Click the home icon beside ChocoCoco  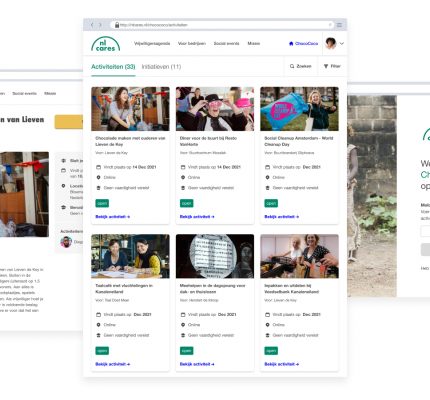tap(291, 44)
